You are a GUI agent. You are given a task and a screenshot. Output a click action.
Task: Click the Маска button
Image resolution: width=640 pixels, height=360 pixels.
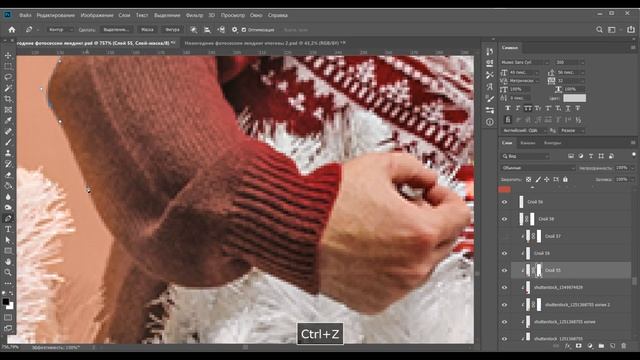[147, 30]
